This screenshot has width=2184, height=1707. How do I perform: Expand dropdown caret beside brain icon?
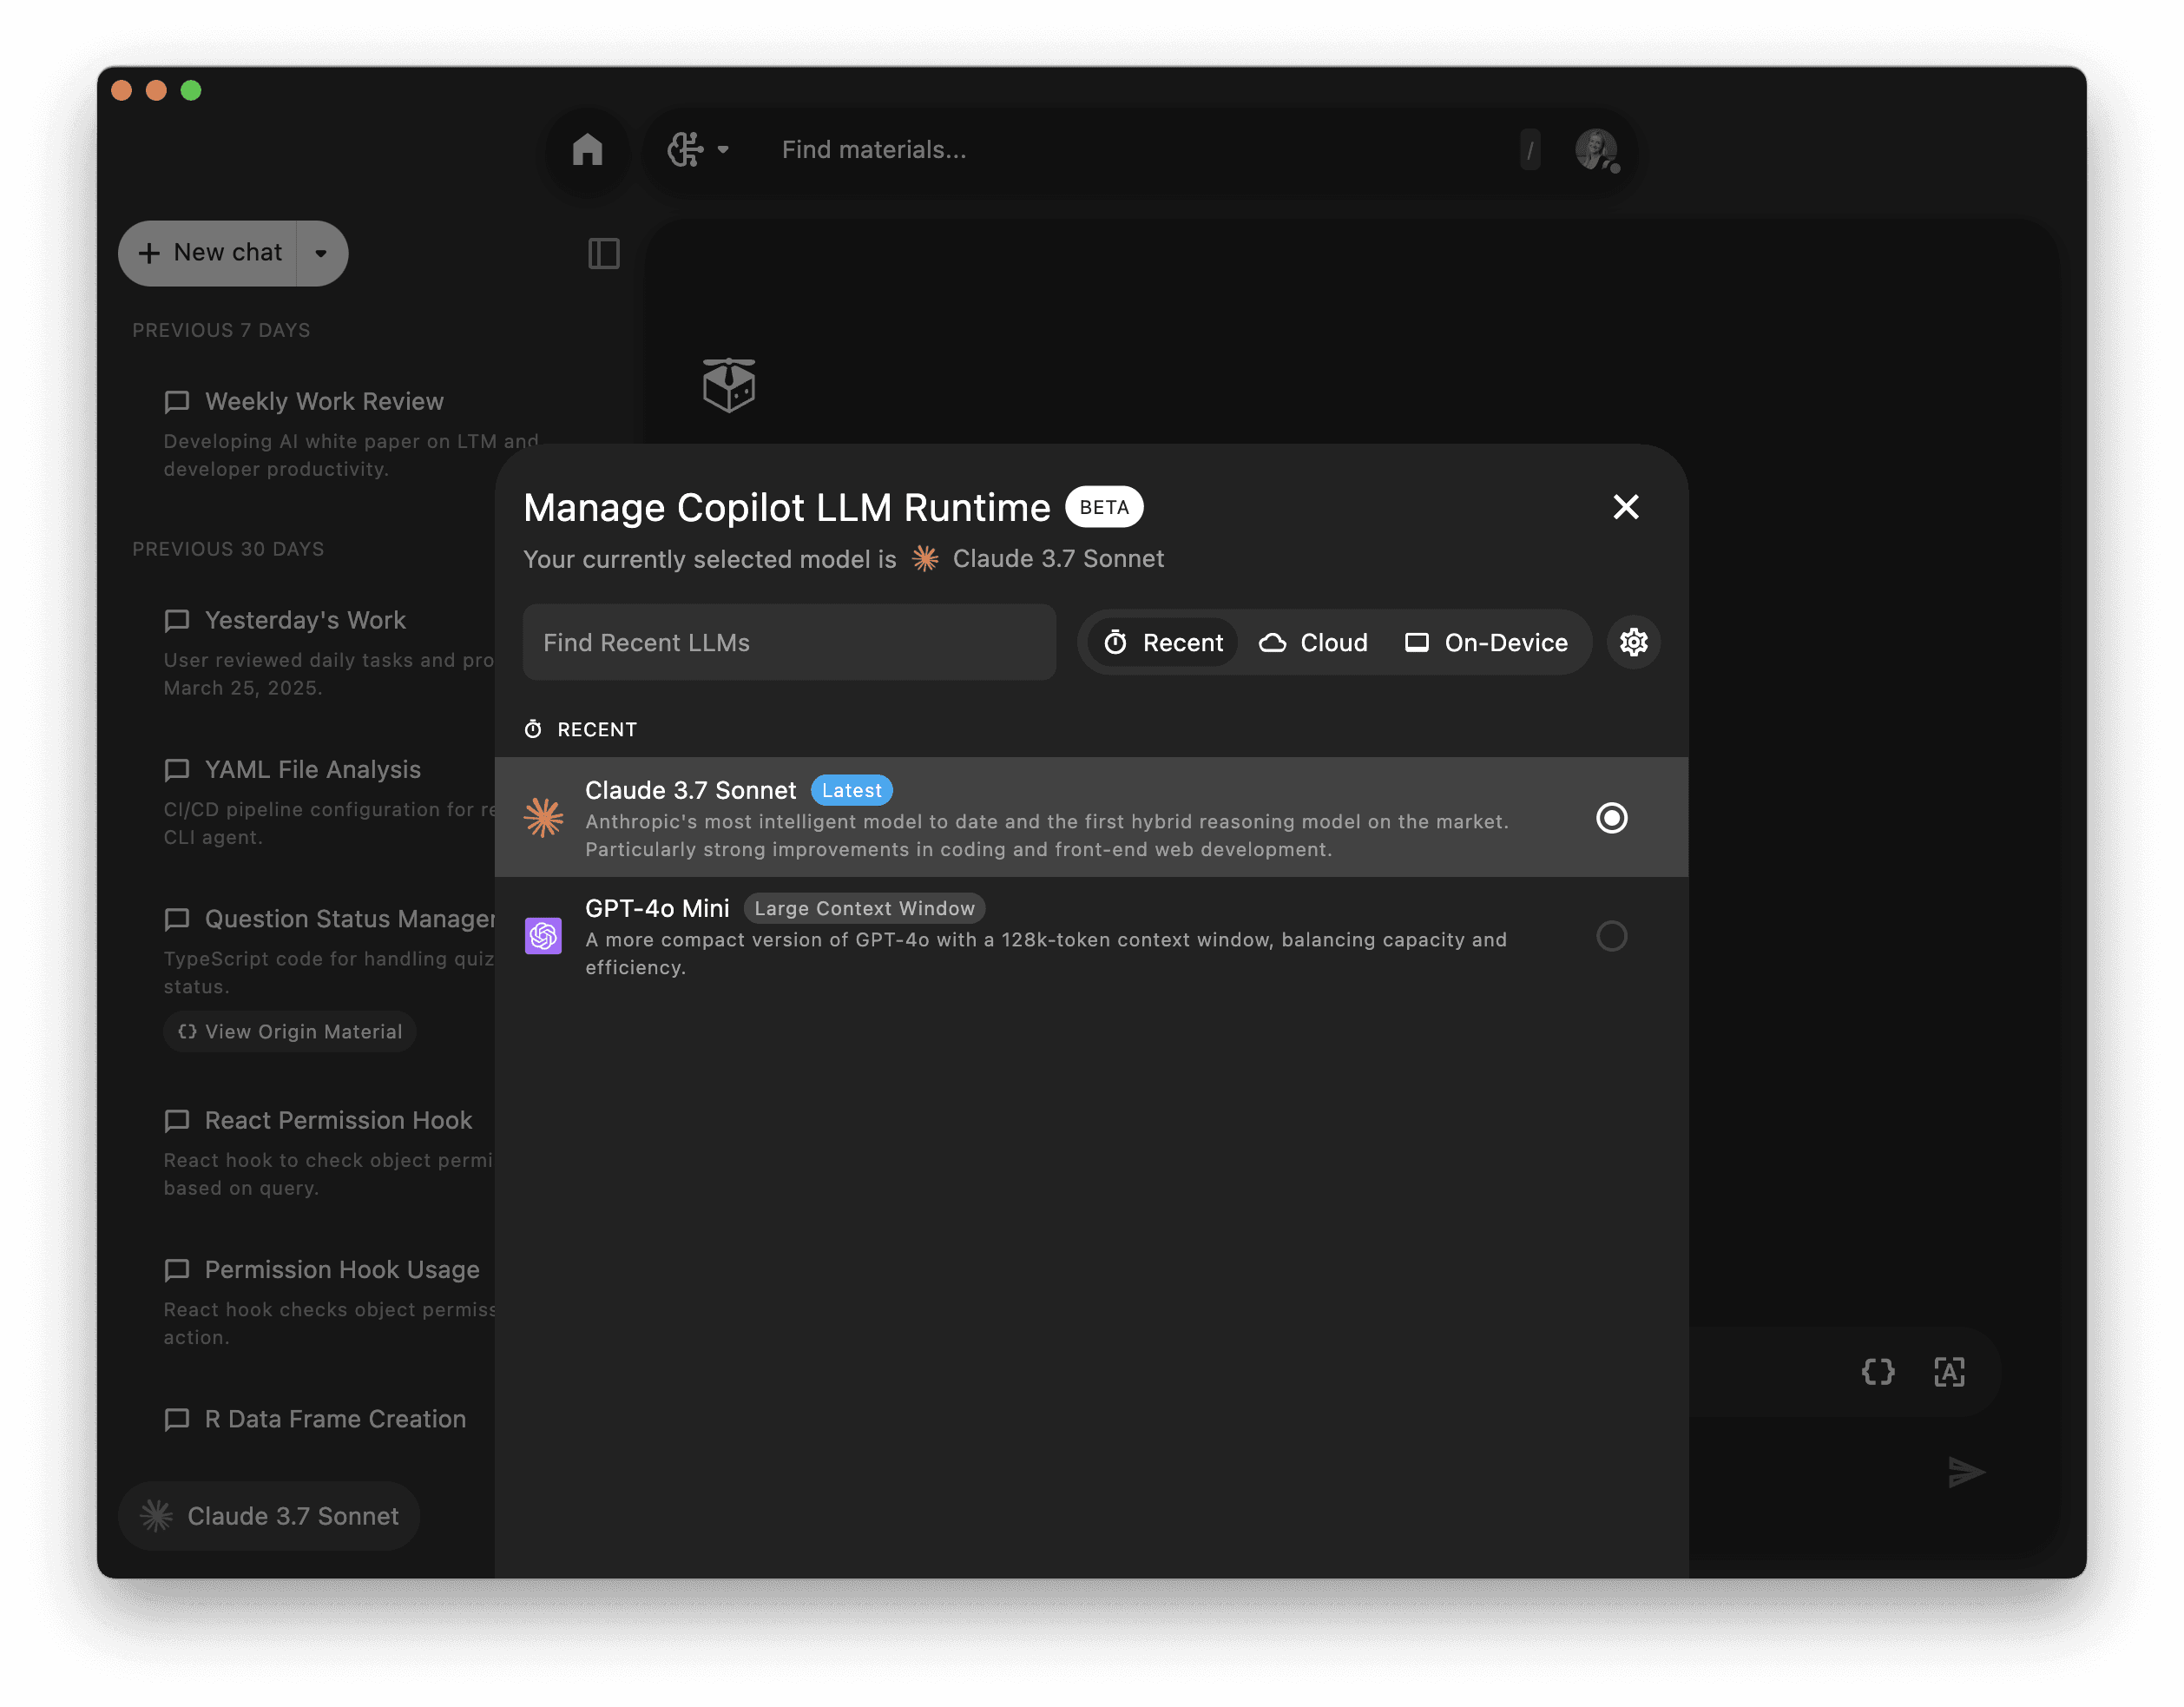click(x=723, y=150)
